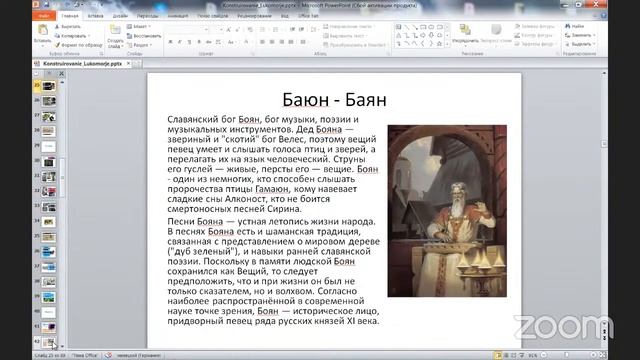Select the triangle shape in the shapes gallery
Image resolution: width=640 pixels, height=360 pixels.
(x=398, y=36)
